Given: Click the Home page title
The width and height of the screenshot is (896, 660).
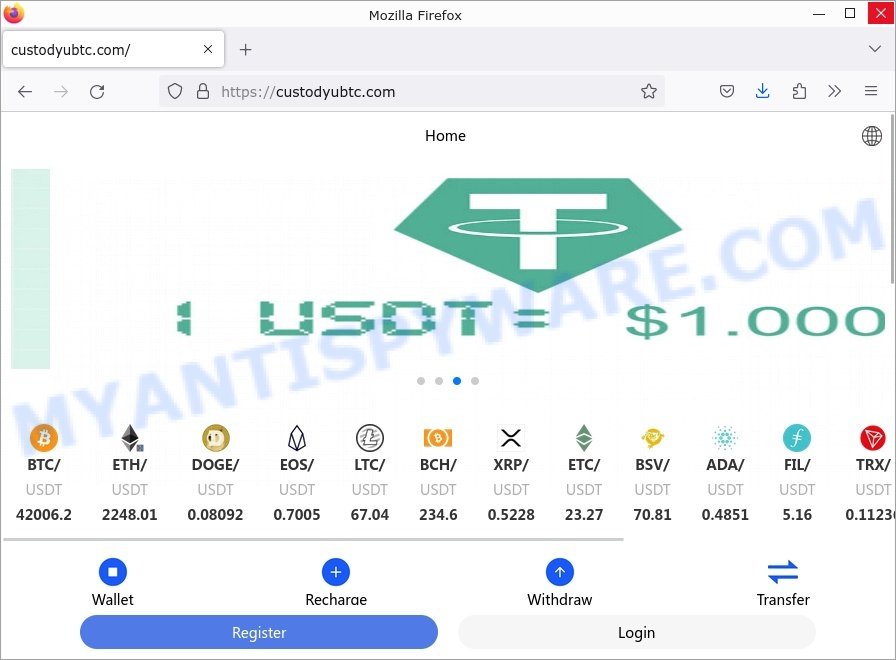Looking at the screenshot, I should [x=445, y=136].
